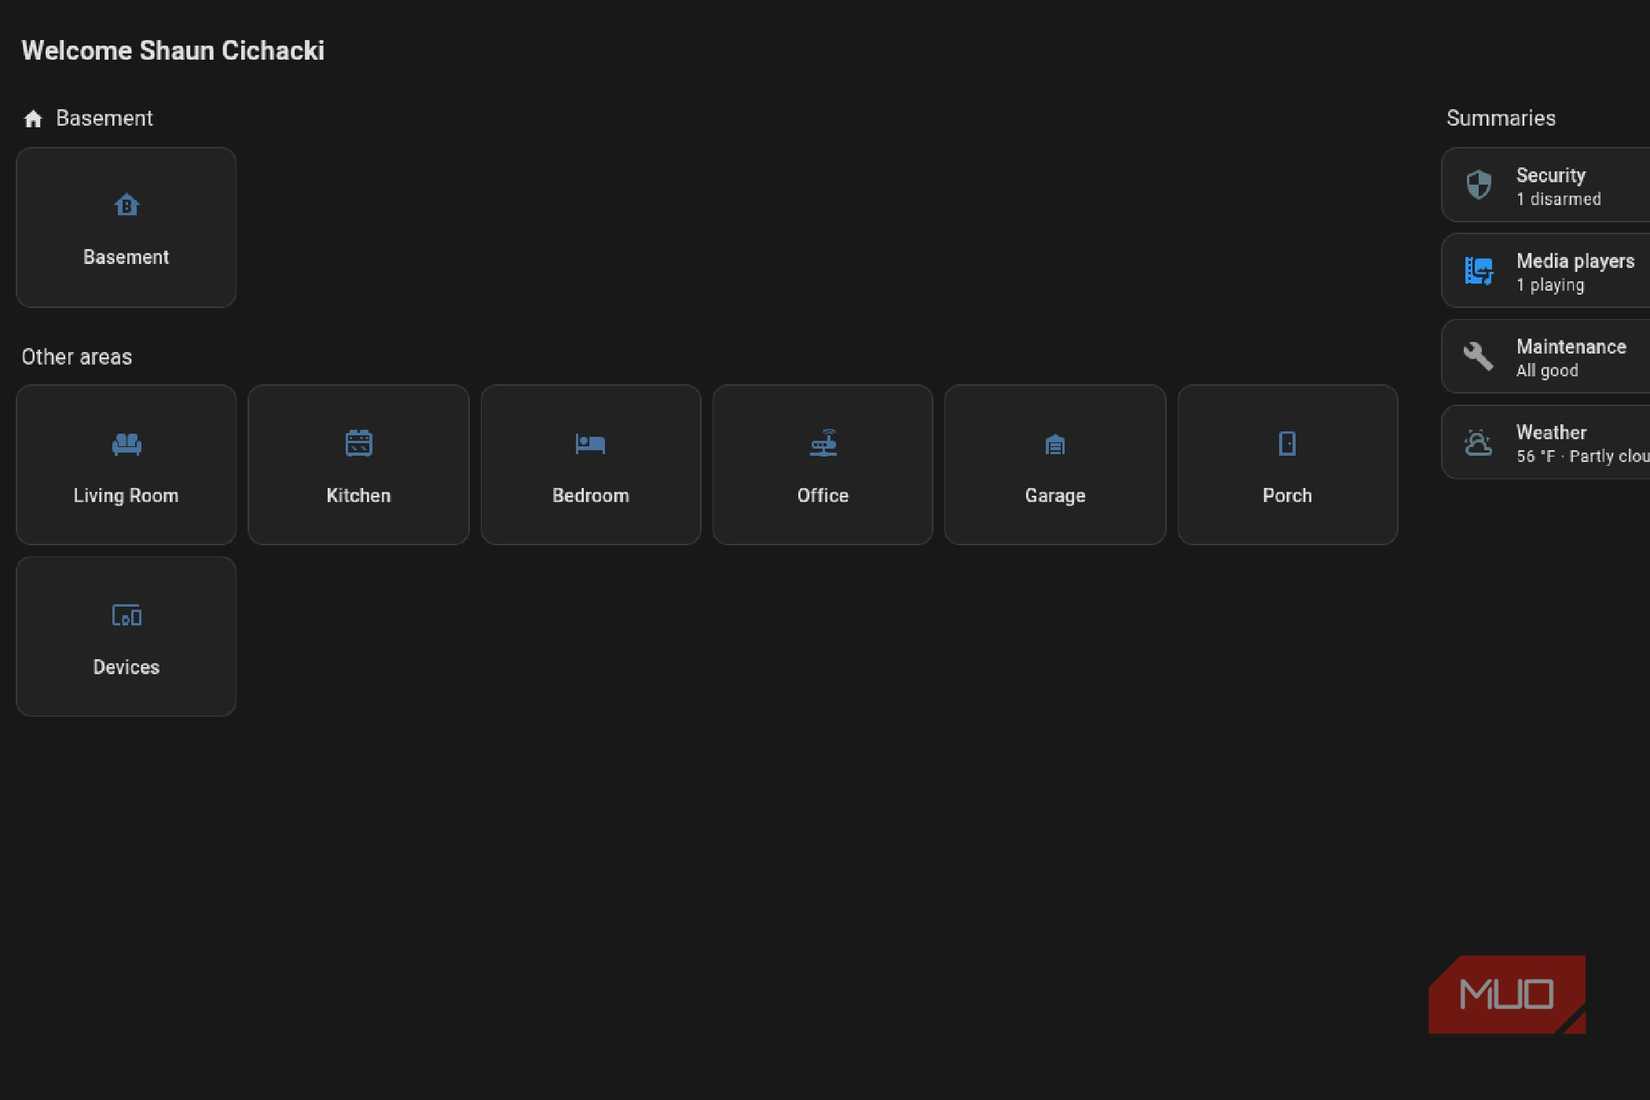Open the Security summary shield icon

(x=1479, y=184)
